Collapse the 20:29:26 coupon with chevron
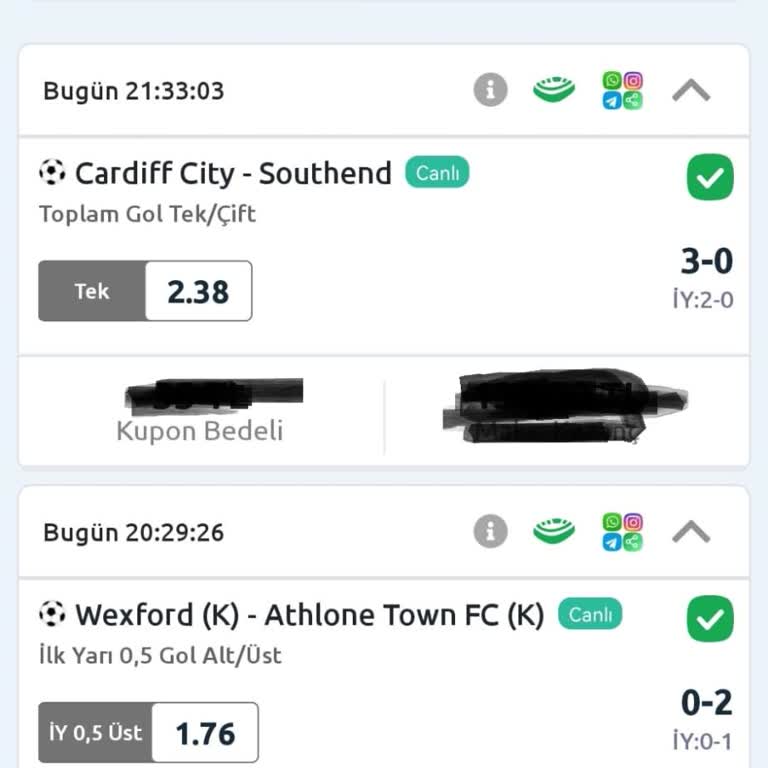This screenshot has height=768, width=768. tap(691, 532)
